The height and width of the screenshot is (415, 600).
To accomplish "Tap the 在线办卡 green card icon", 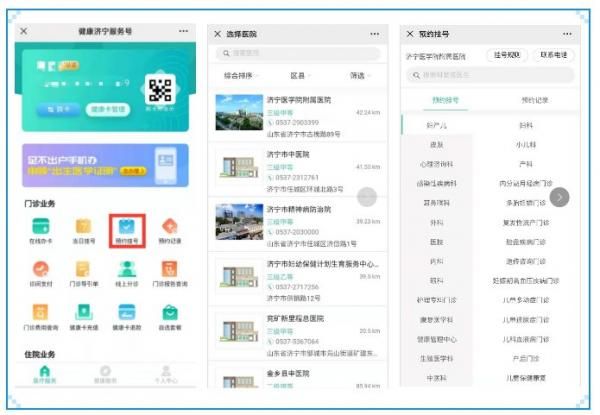I will pyautogui.click(x=41, y=226).
